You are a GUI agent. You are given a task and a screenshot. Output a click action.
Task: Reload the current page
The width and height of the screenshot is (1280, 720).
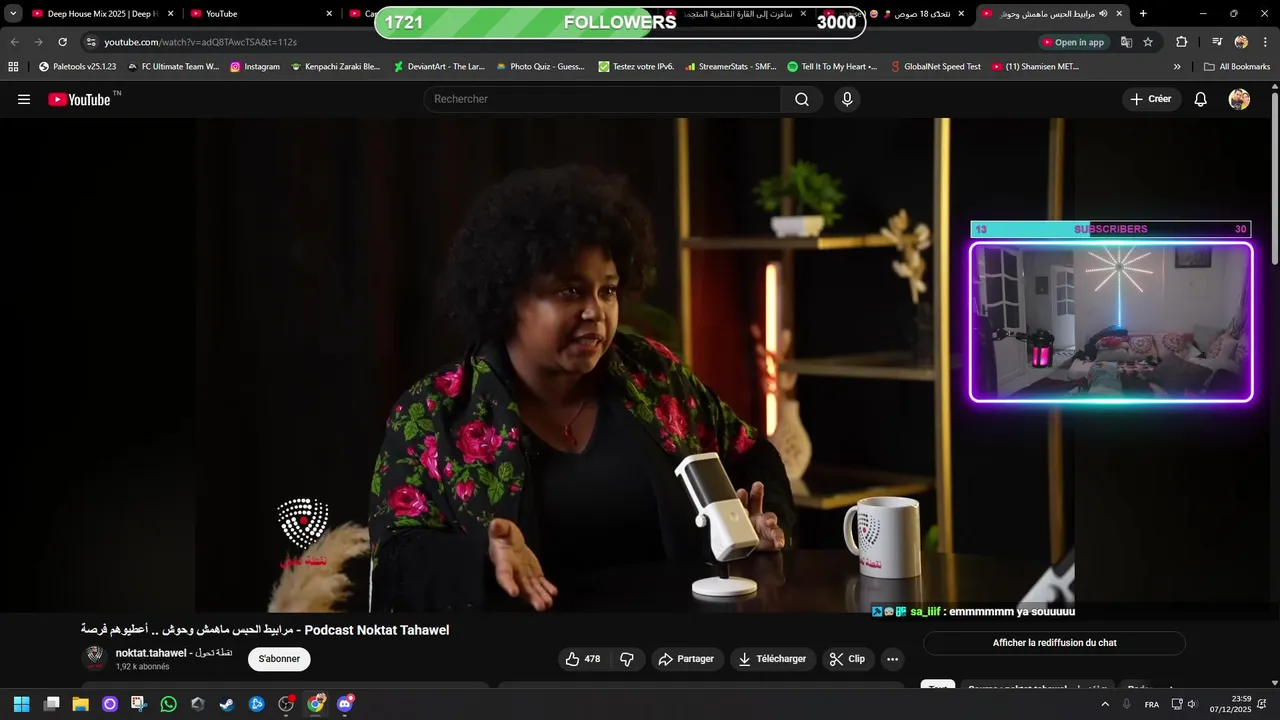pos(62,42)
